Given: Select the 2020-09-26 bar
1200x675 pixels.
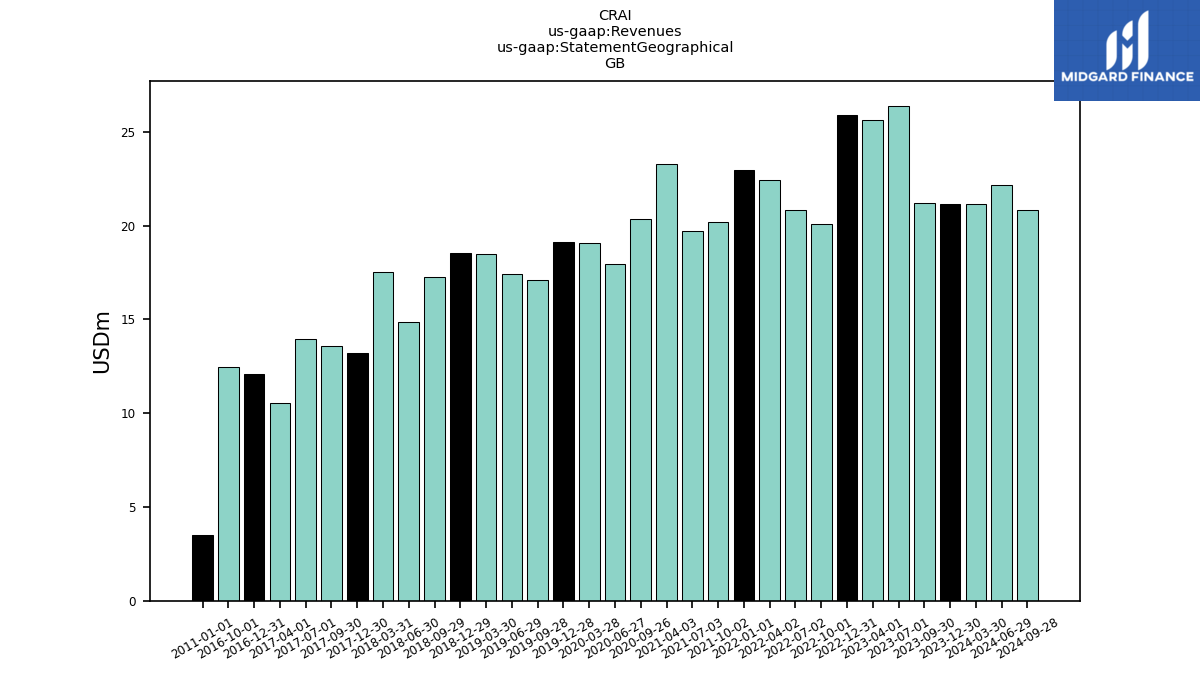Looking at the screenshot, I should point(641,410).
